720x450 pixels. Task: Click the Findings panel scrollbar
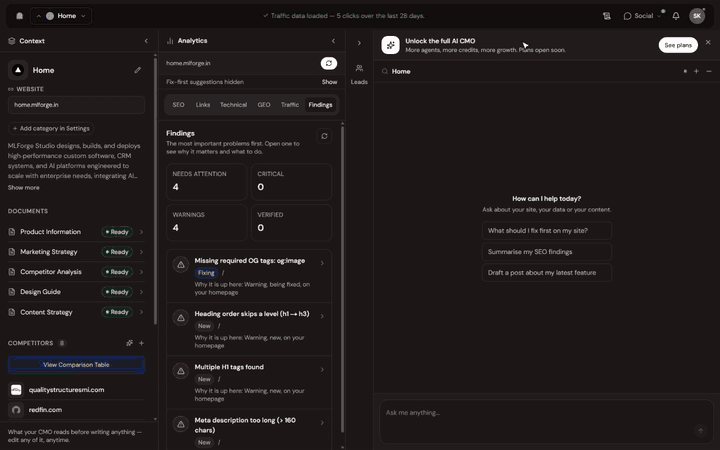coord(342,279)
